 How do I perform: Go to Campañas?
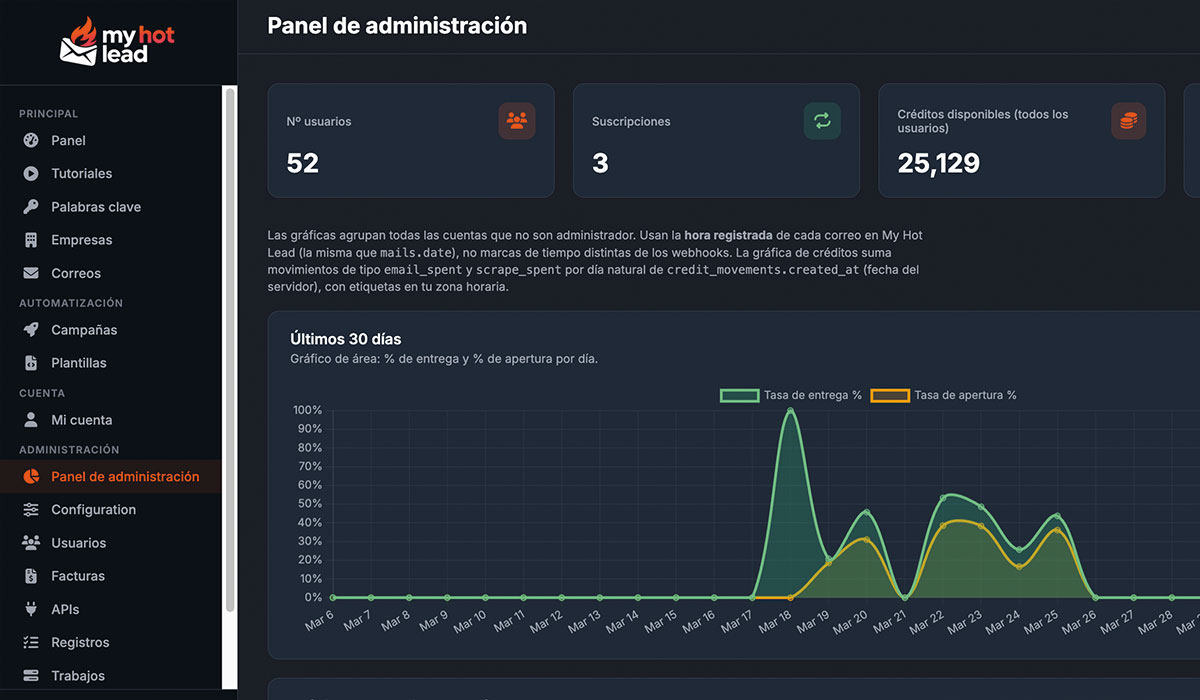(111, 330)
